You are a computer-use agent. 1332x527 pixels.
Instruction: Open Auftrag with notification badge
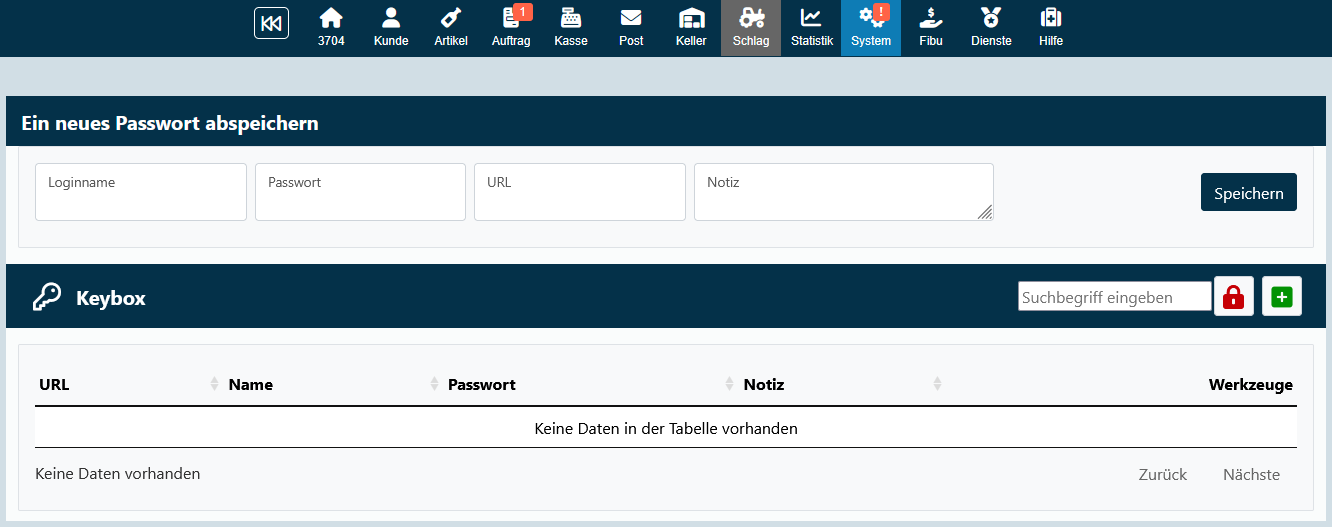click(511, 27)
